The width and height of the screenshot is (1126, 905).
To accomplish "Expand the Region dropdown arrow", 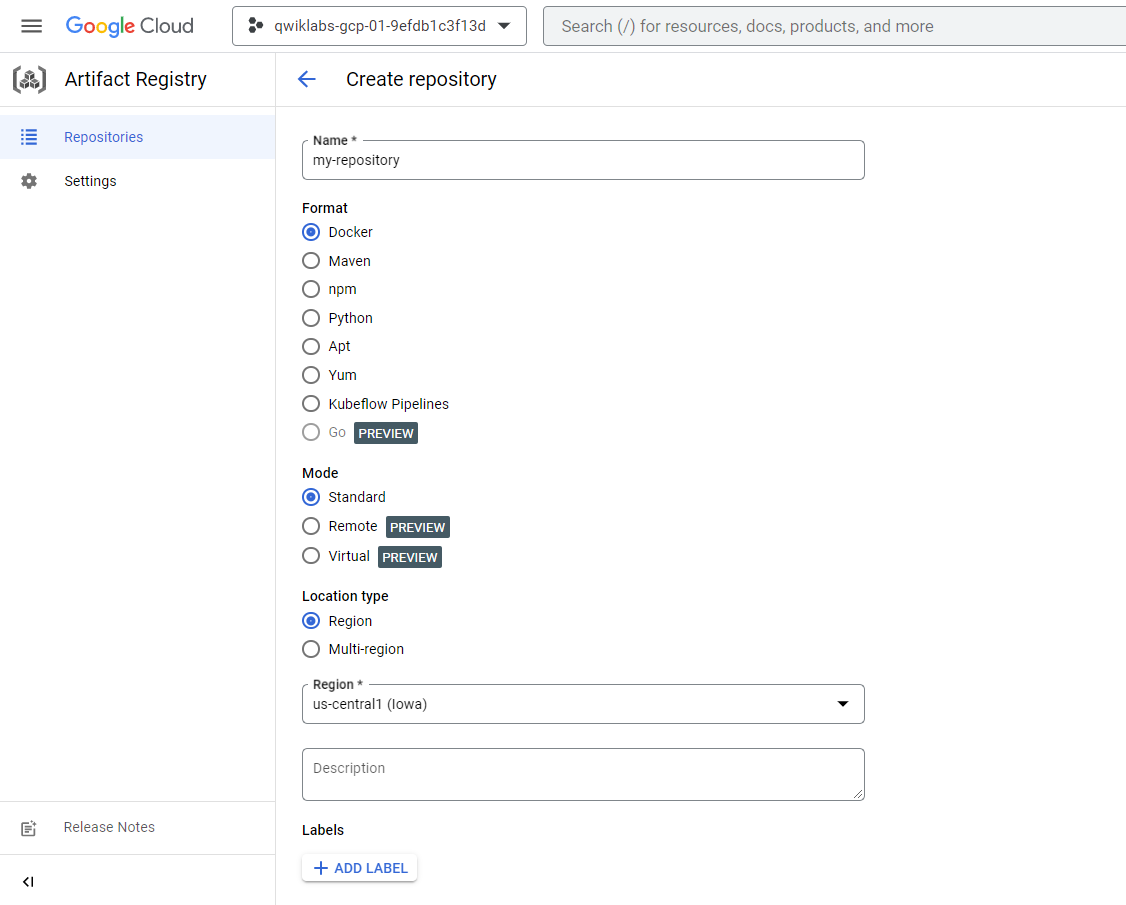I will 843,704.
